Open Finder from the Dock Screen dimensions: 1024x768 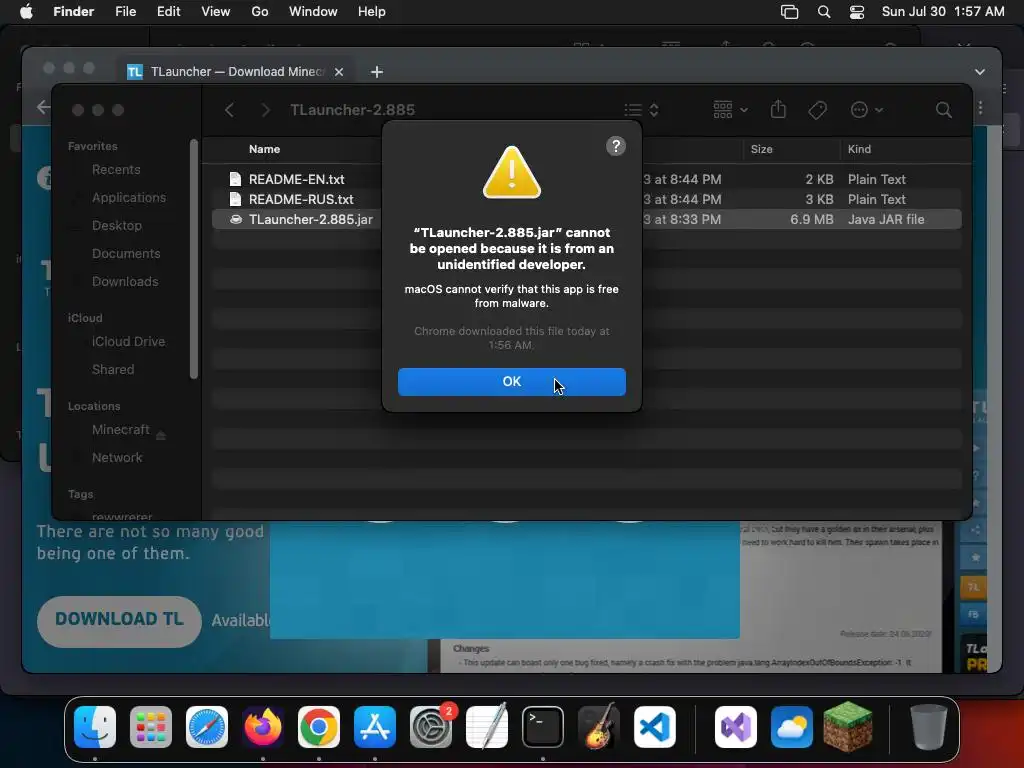[x=95, y=727]
